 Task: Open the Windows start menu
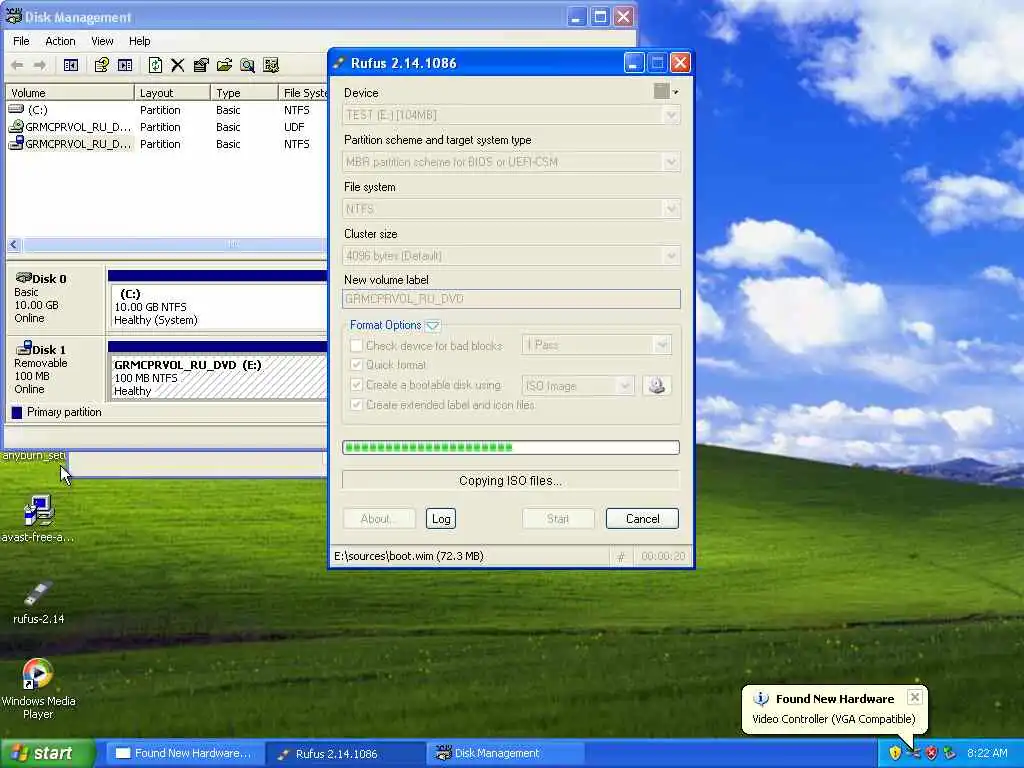click(47, 754)
